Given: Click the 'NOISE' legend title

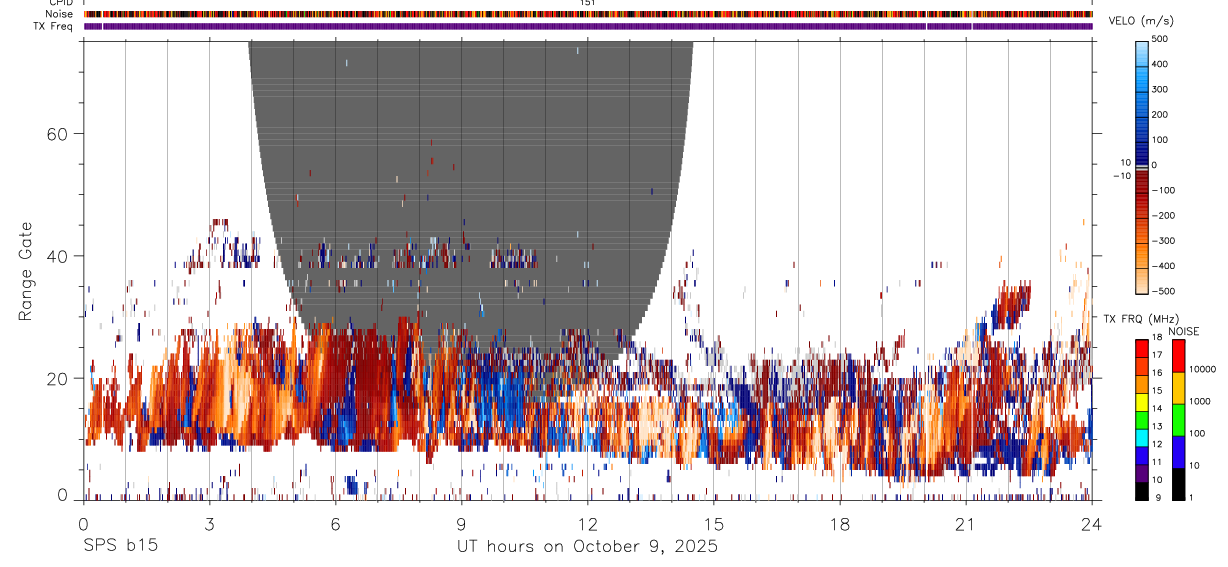Looking at the screenshot, I should coord(1183,331).
